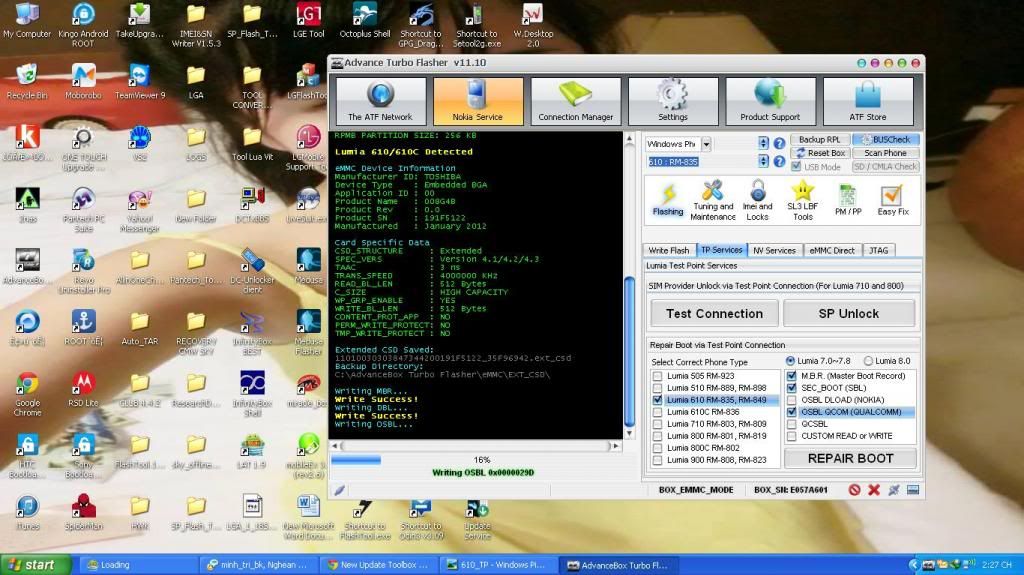Switch to TP Services tab
Image resolution: width=1024 pixels, height=575 pixels.
click(722, 250)
